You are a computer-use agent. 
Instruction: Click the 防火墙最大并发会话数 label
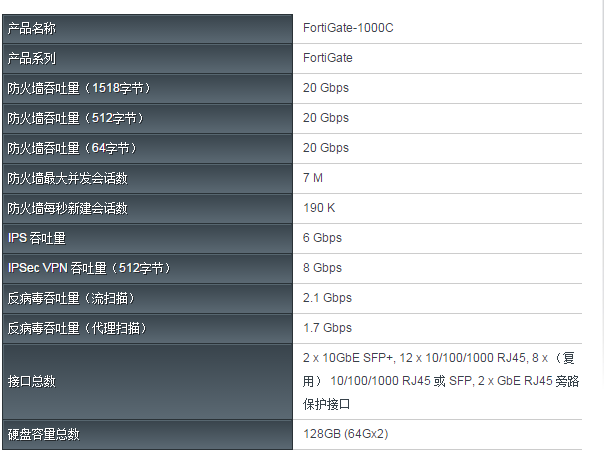67,179
